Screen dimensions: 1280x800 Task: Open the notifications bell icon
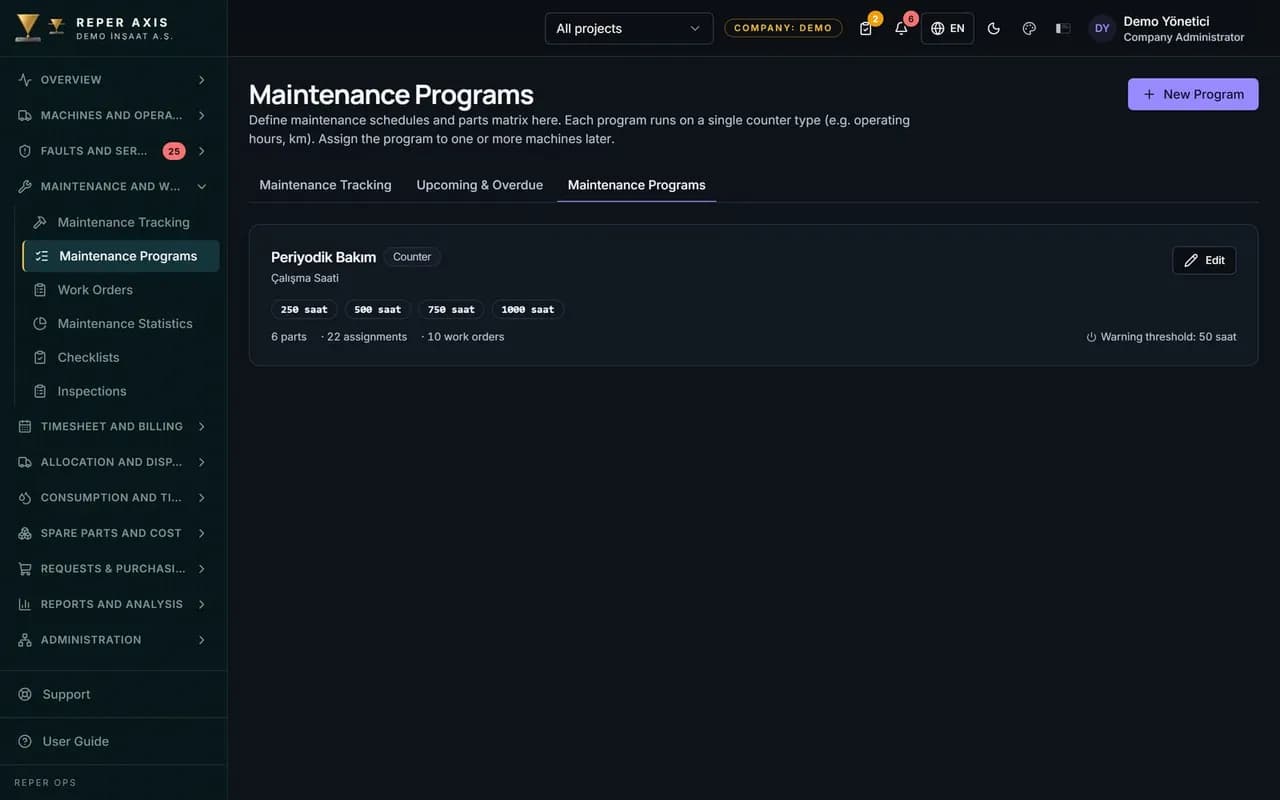point(901,28)
